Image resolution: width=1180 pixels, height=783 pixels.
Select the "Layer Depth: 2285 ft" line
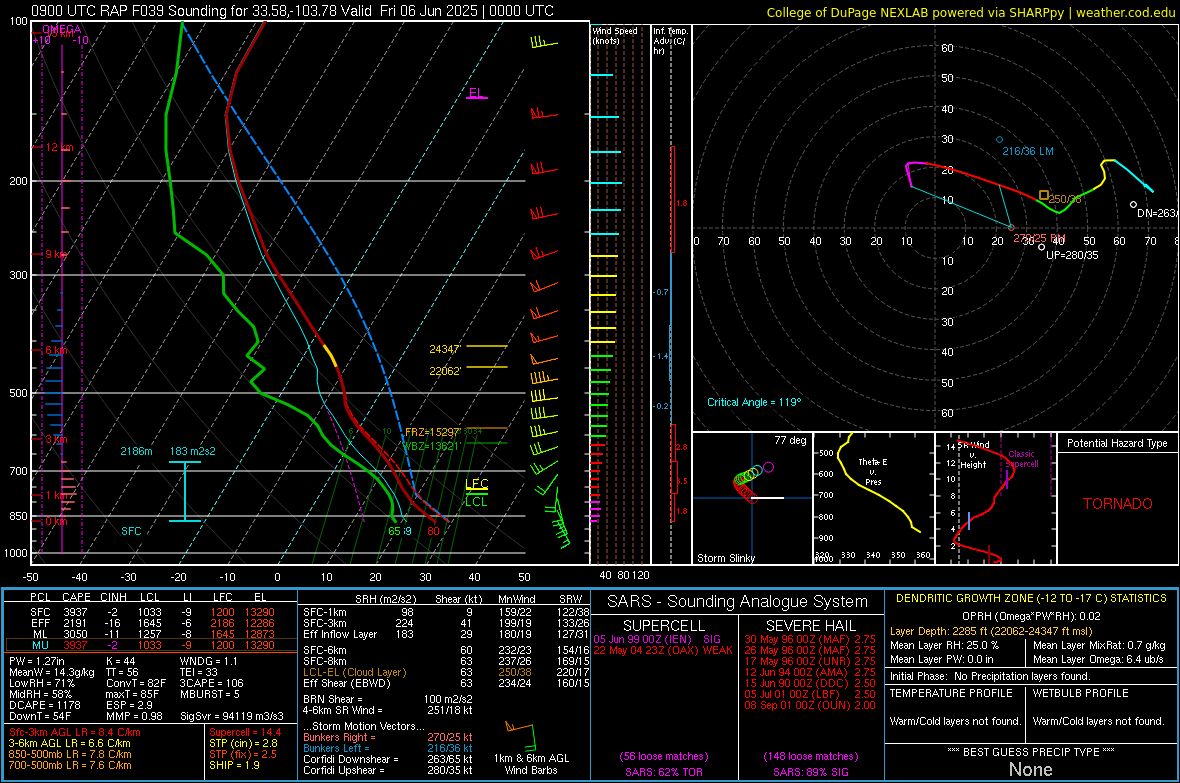point(990,632)
